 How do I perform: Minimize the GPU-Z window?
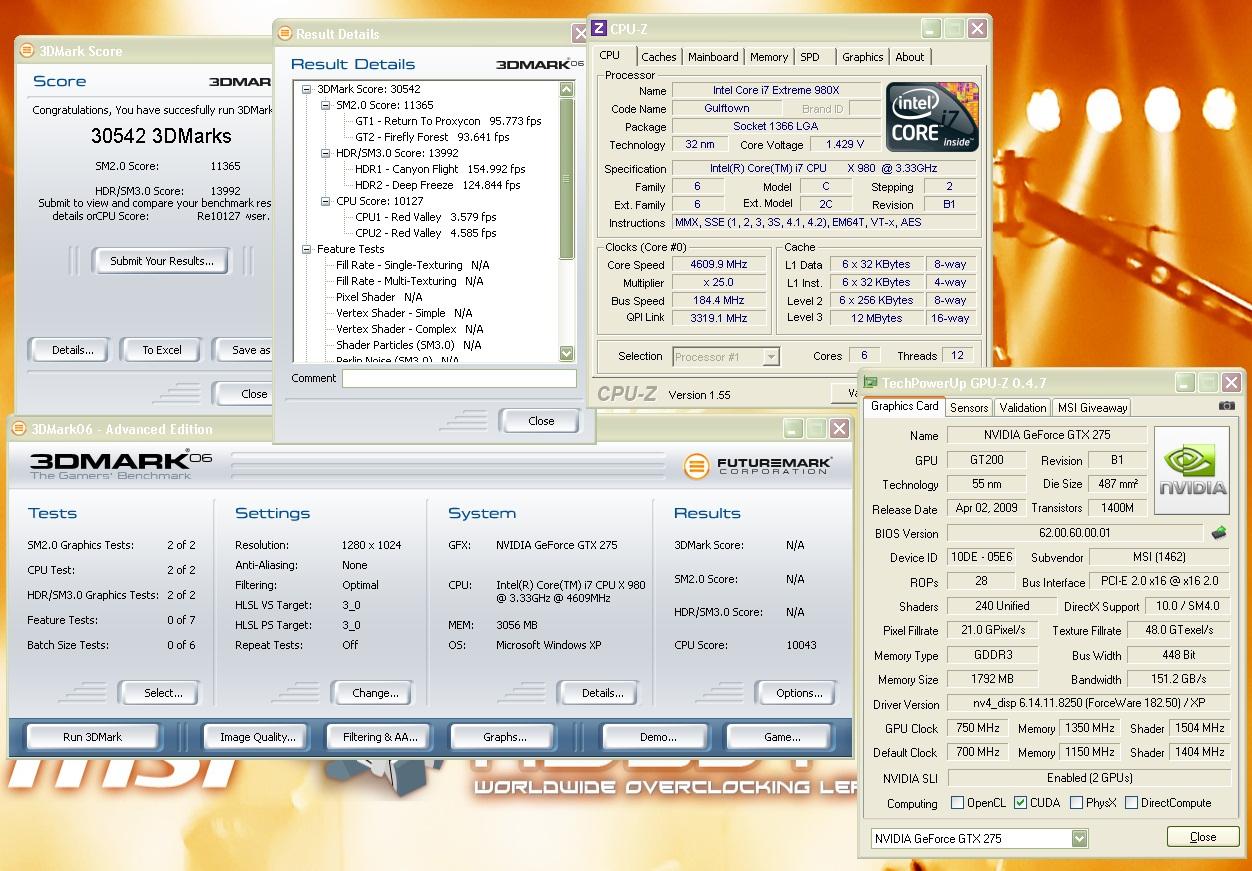click(1185, 382)
